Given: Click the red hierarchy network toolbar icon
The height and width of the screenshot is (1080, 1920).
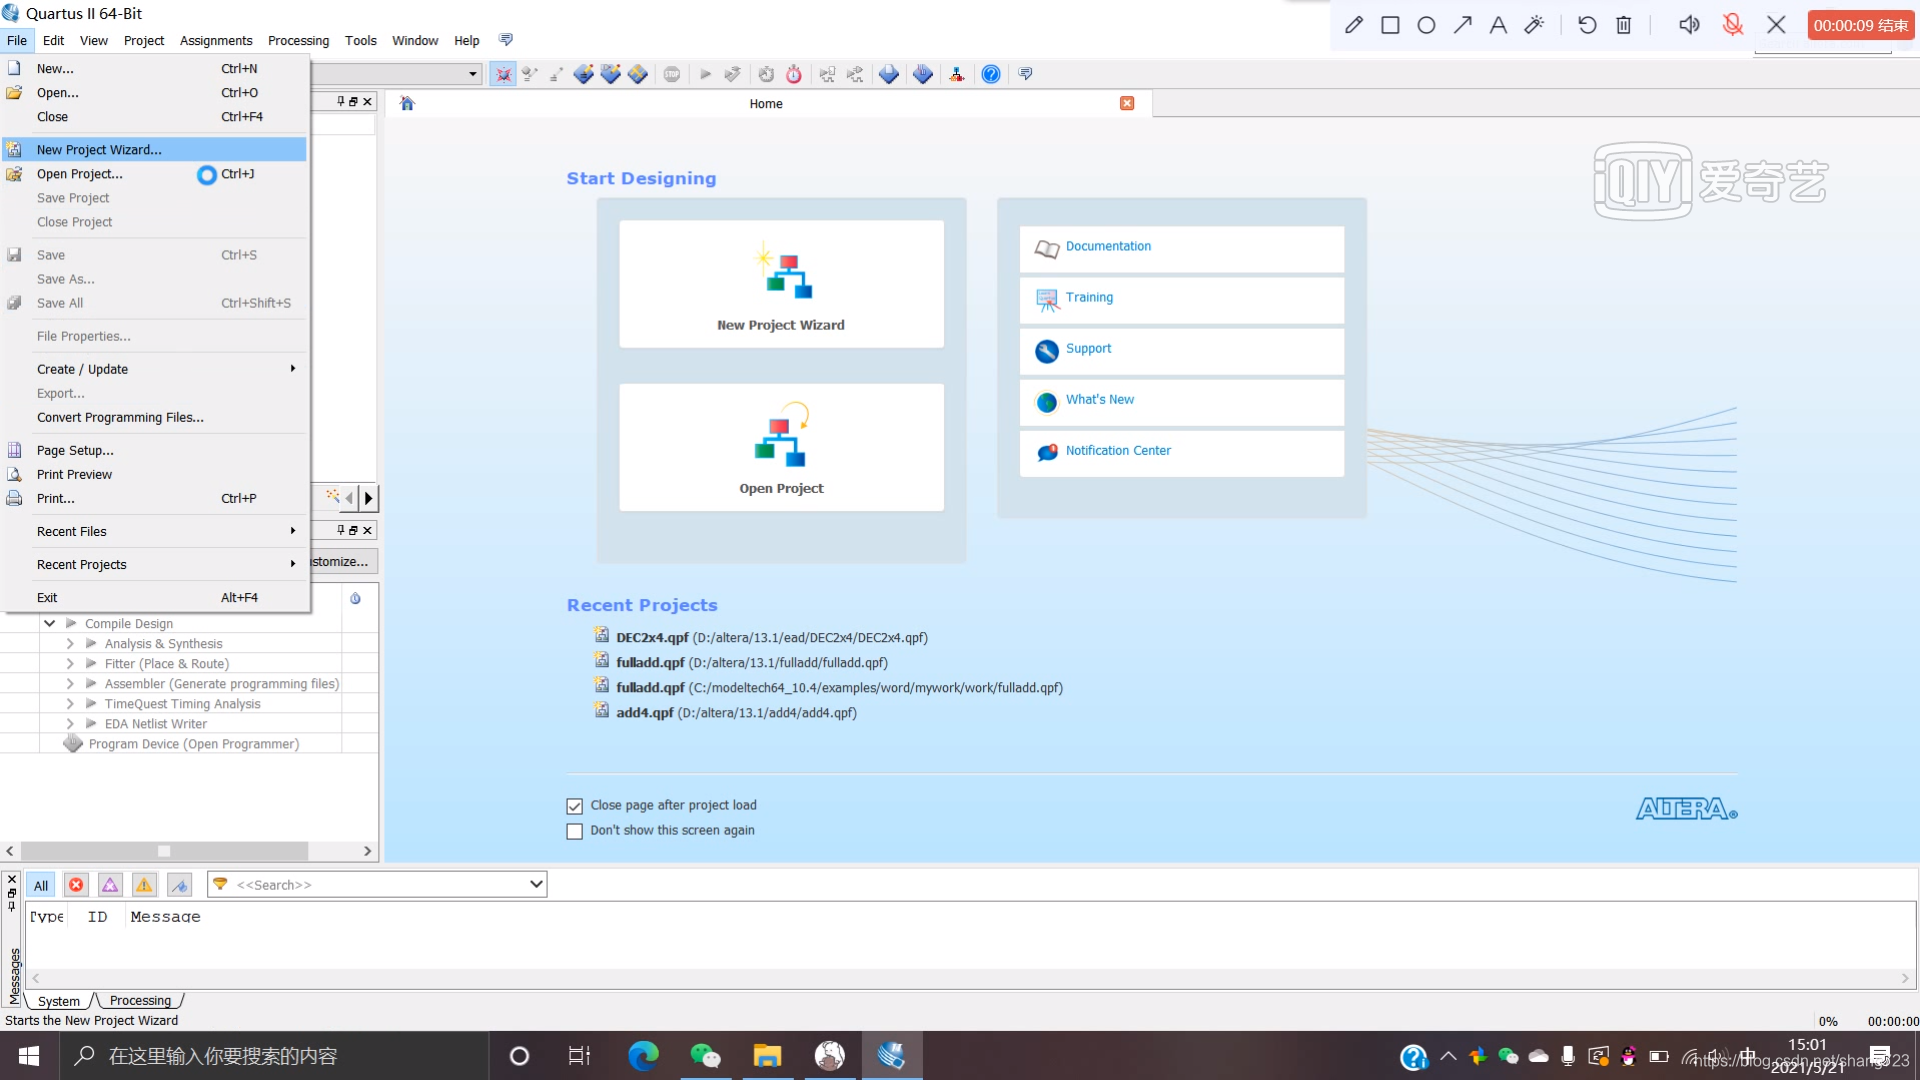Looking at the screenshot, I should [x=957, y=74].
